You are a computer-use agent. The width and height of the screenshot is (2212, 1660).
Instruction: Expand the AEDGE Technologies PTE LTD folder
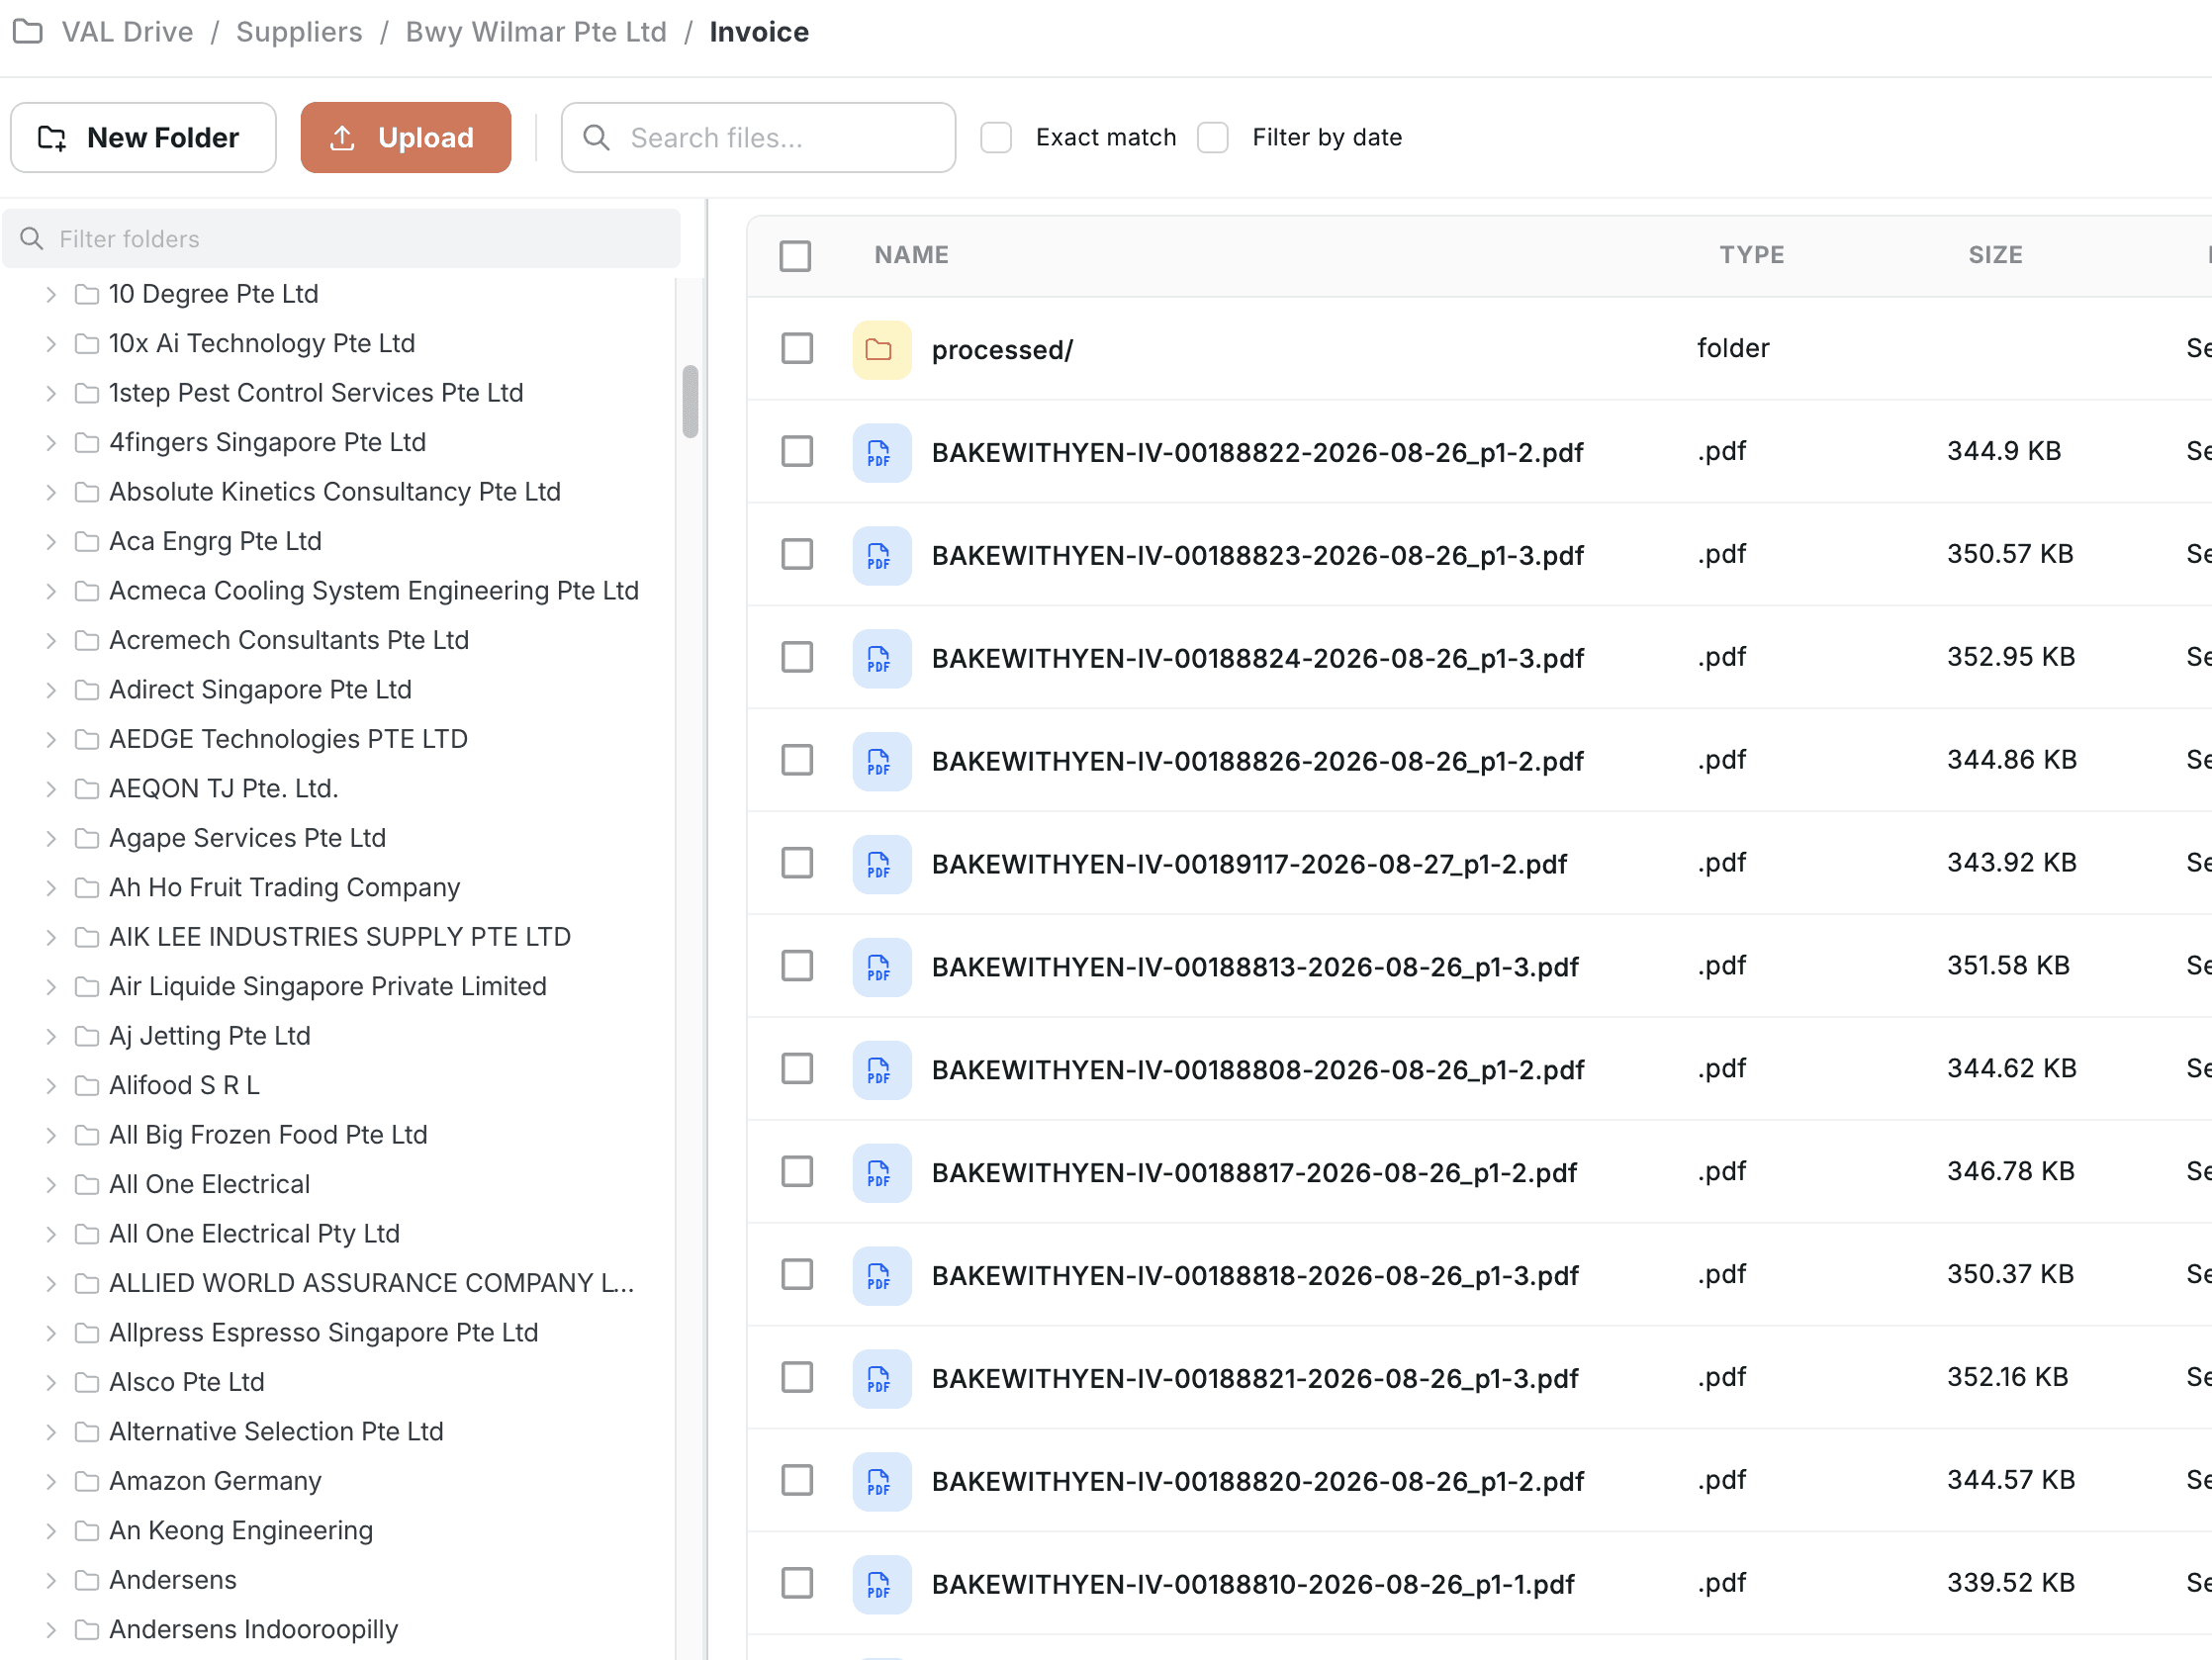click(51, 739)
